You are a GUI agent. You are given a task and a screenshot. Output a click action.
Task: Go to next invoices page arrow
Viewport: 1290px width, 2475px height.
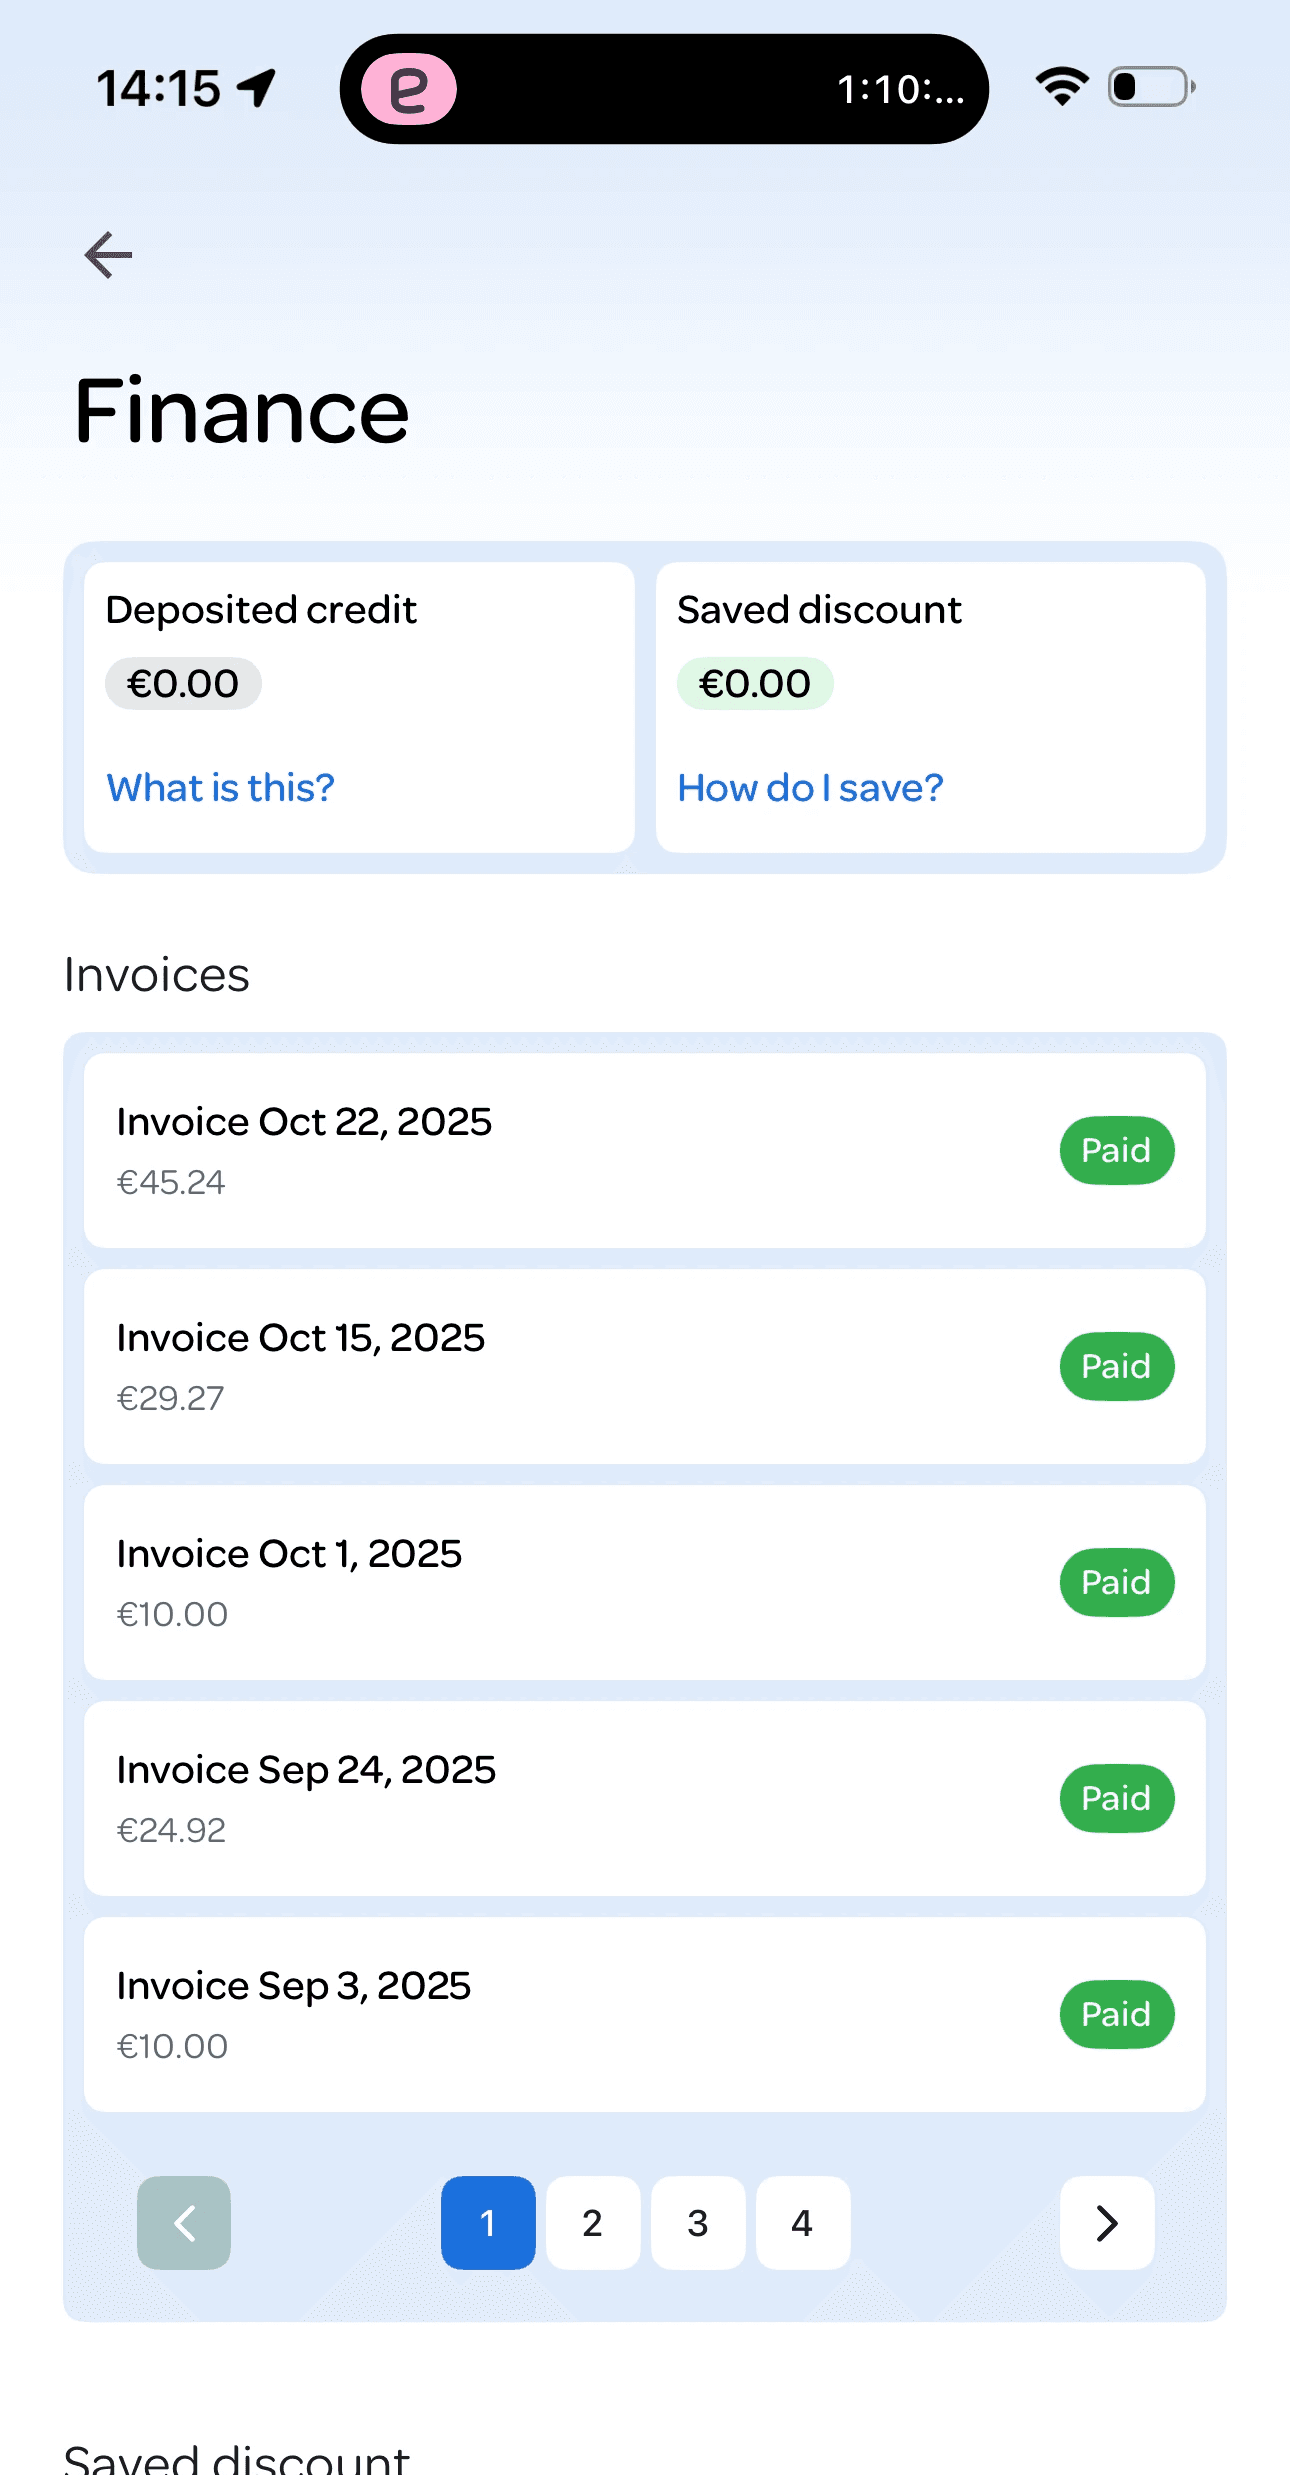(1106, 2223)
